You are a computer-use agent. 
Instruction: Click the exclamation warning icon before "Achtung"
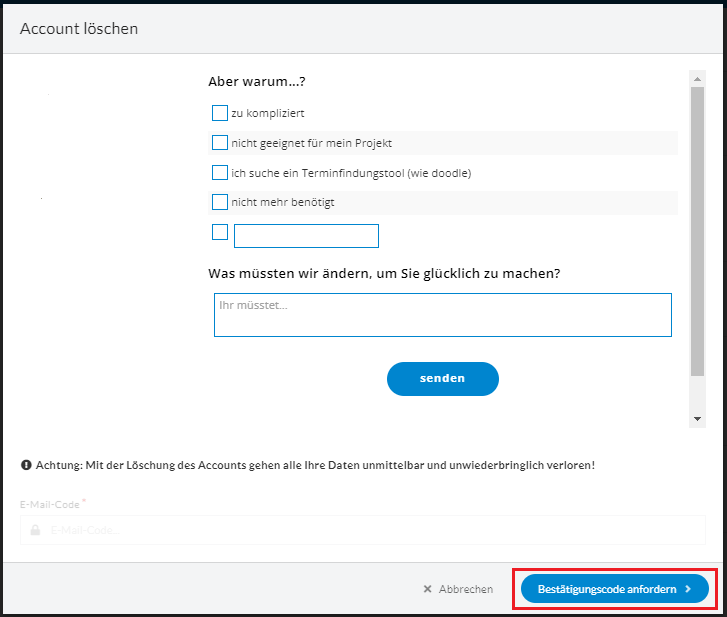26,466
